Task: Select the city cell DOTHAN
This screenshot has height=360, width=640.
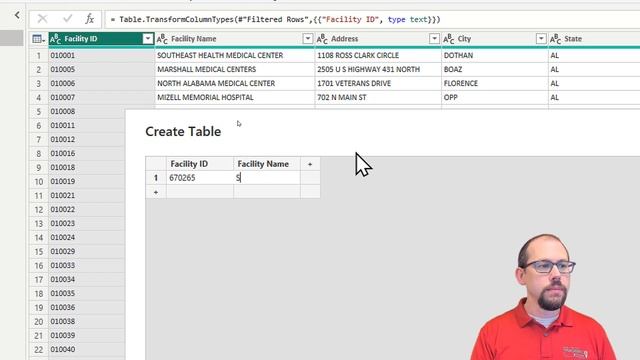Action: click(495, 55)
